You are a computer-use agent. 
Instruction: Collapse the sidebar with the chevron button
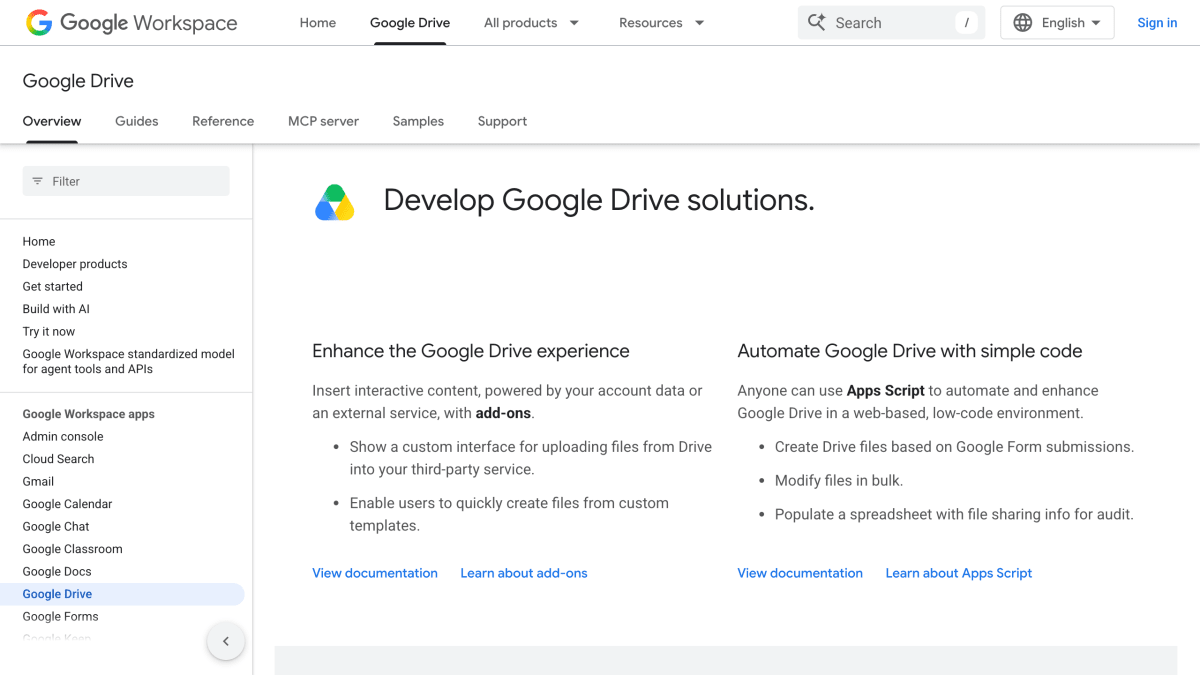pyautogui.click(x=226, y=641)
